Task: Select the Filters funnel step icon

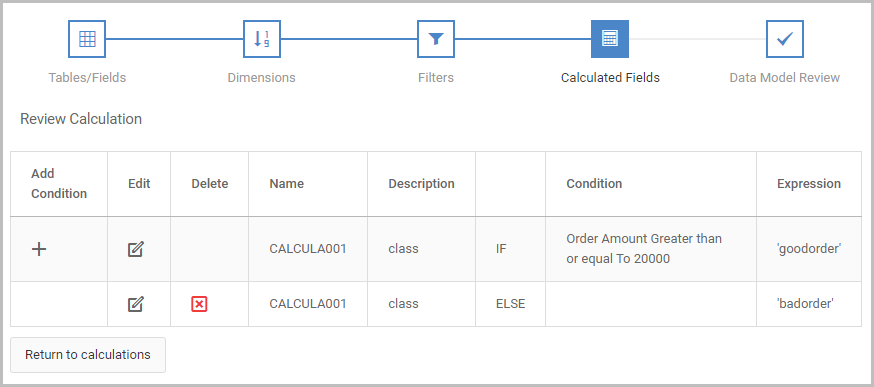Action: (436, 39)
